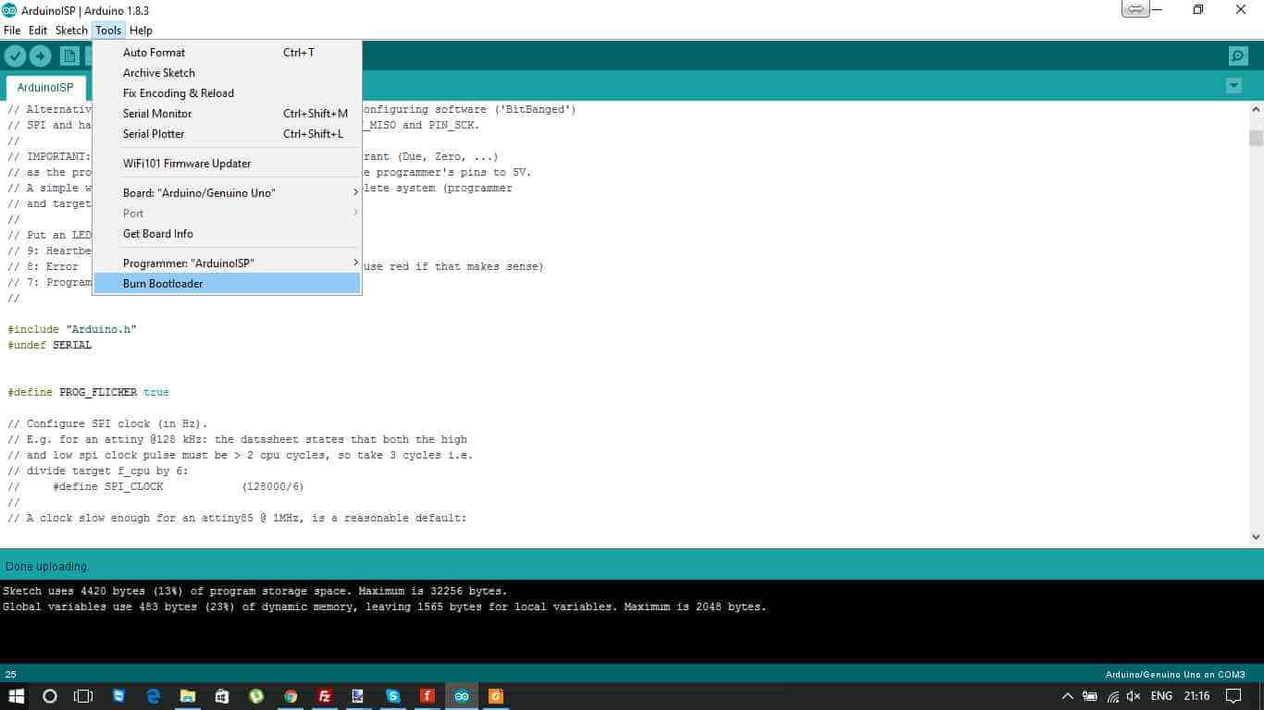The image size is (1264, 710).
Task: Open the File menu
Action: coord(12,30)
